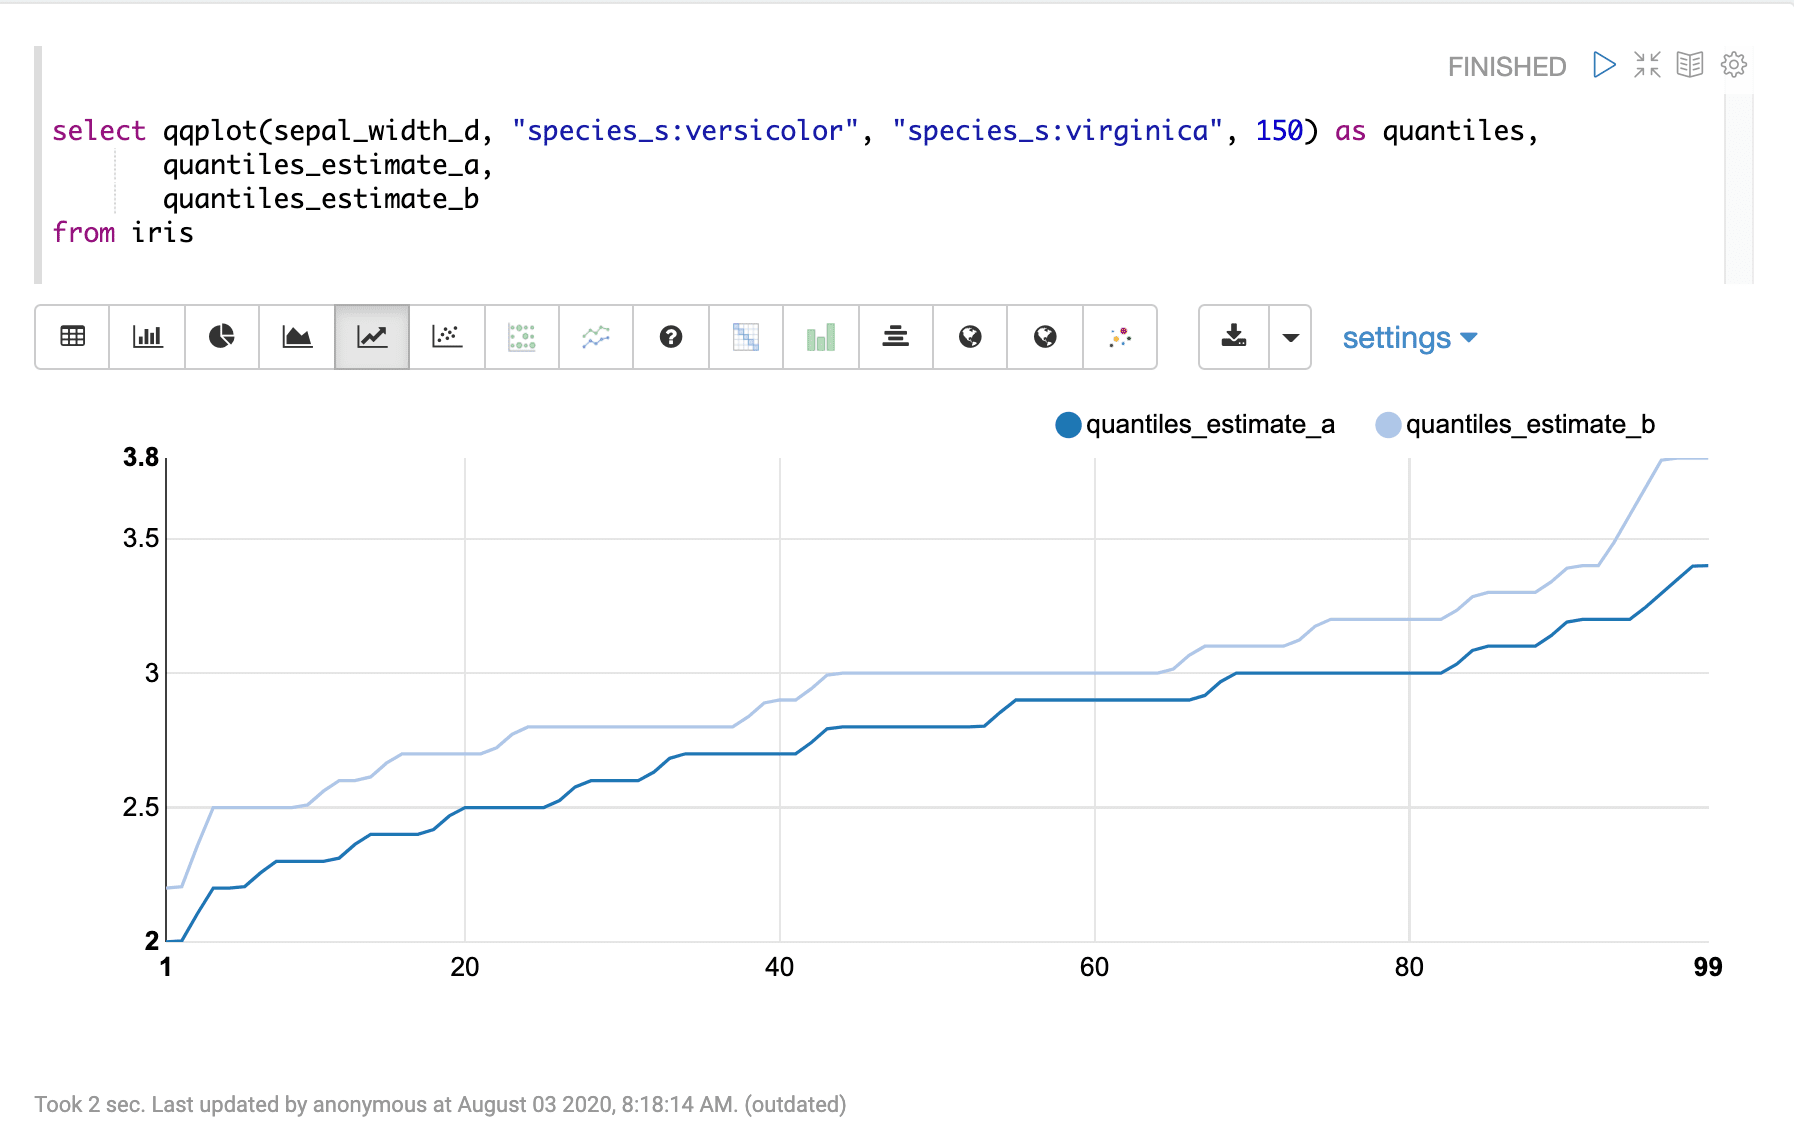The width and height of the screenshot is (1794, 1134).
Task: Choose the scatter plot chart type
Action: point(446,337)
